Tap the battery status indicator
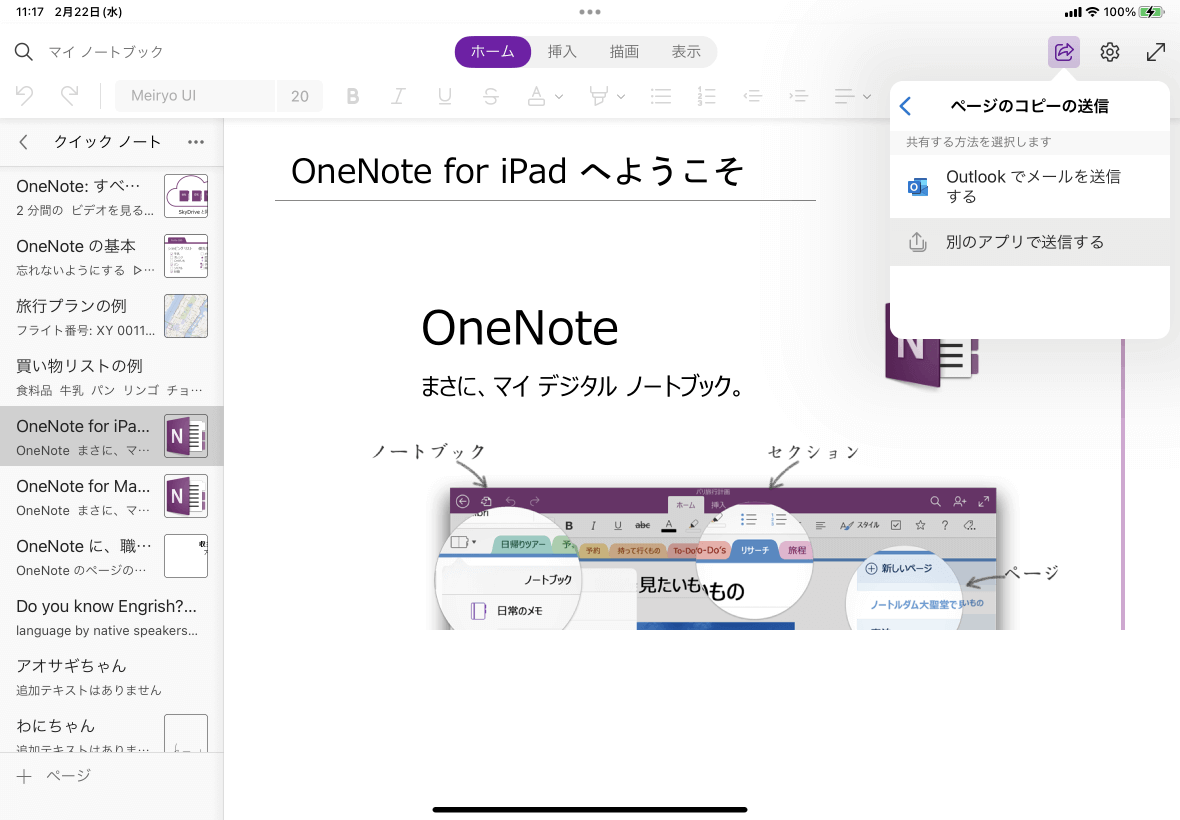1180x820 pixels. (x=1151, y=12)
